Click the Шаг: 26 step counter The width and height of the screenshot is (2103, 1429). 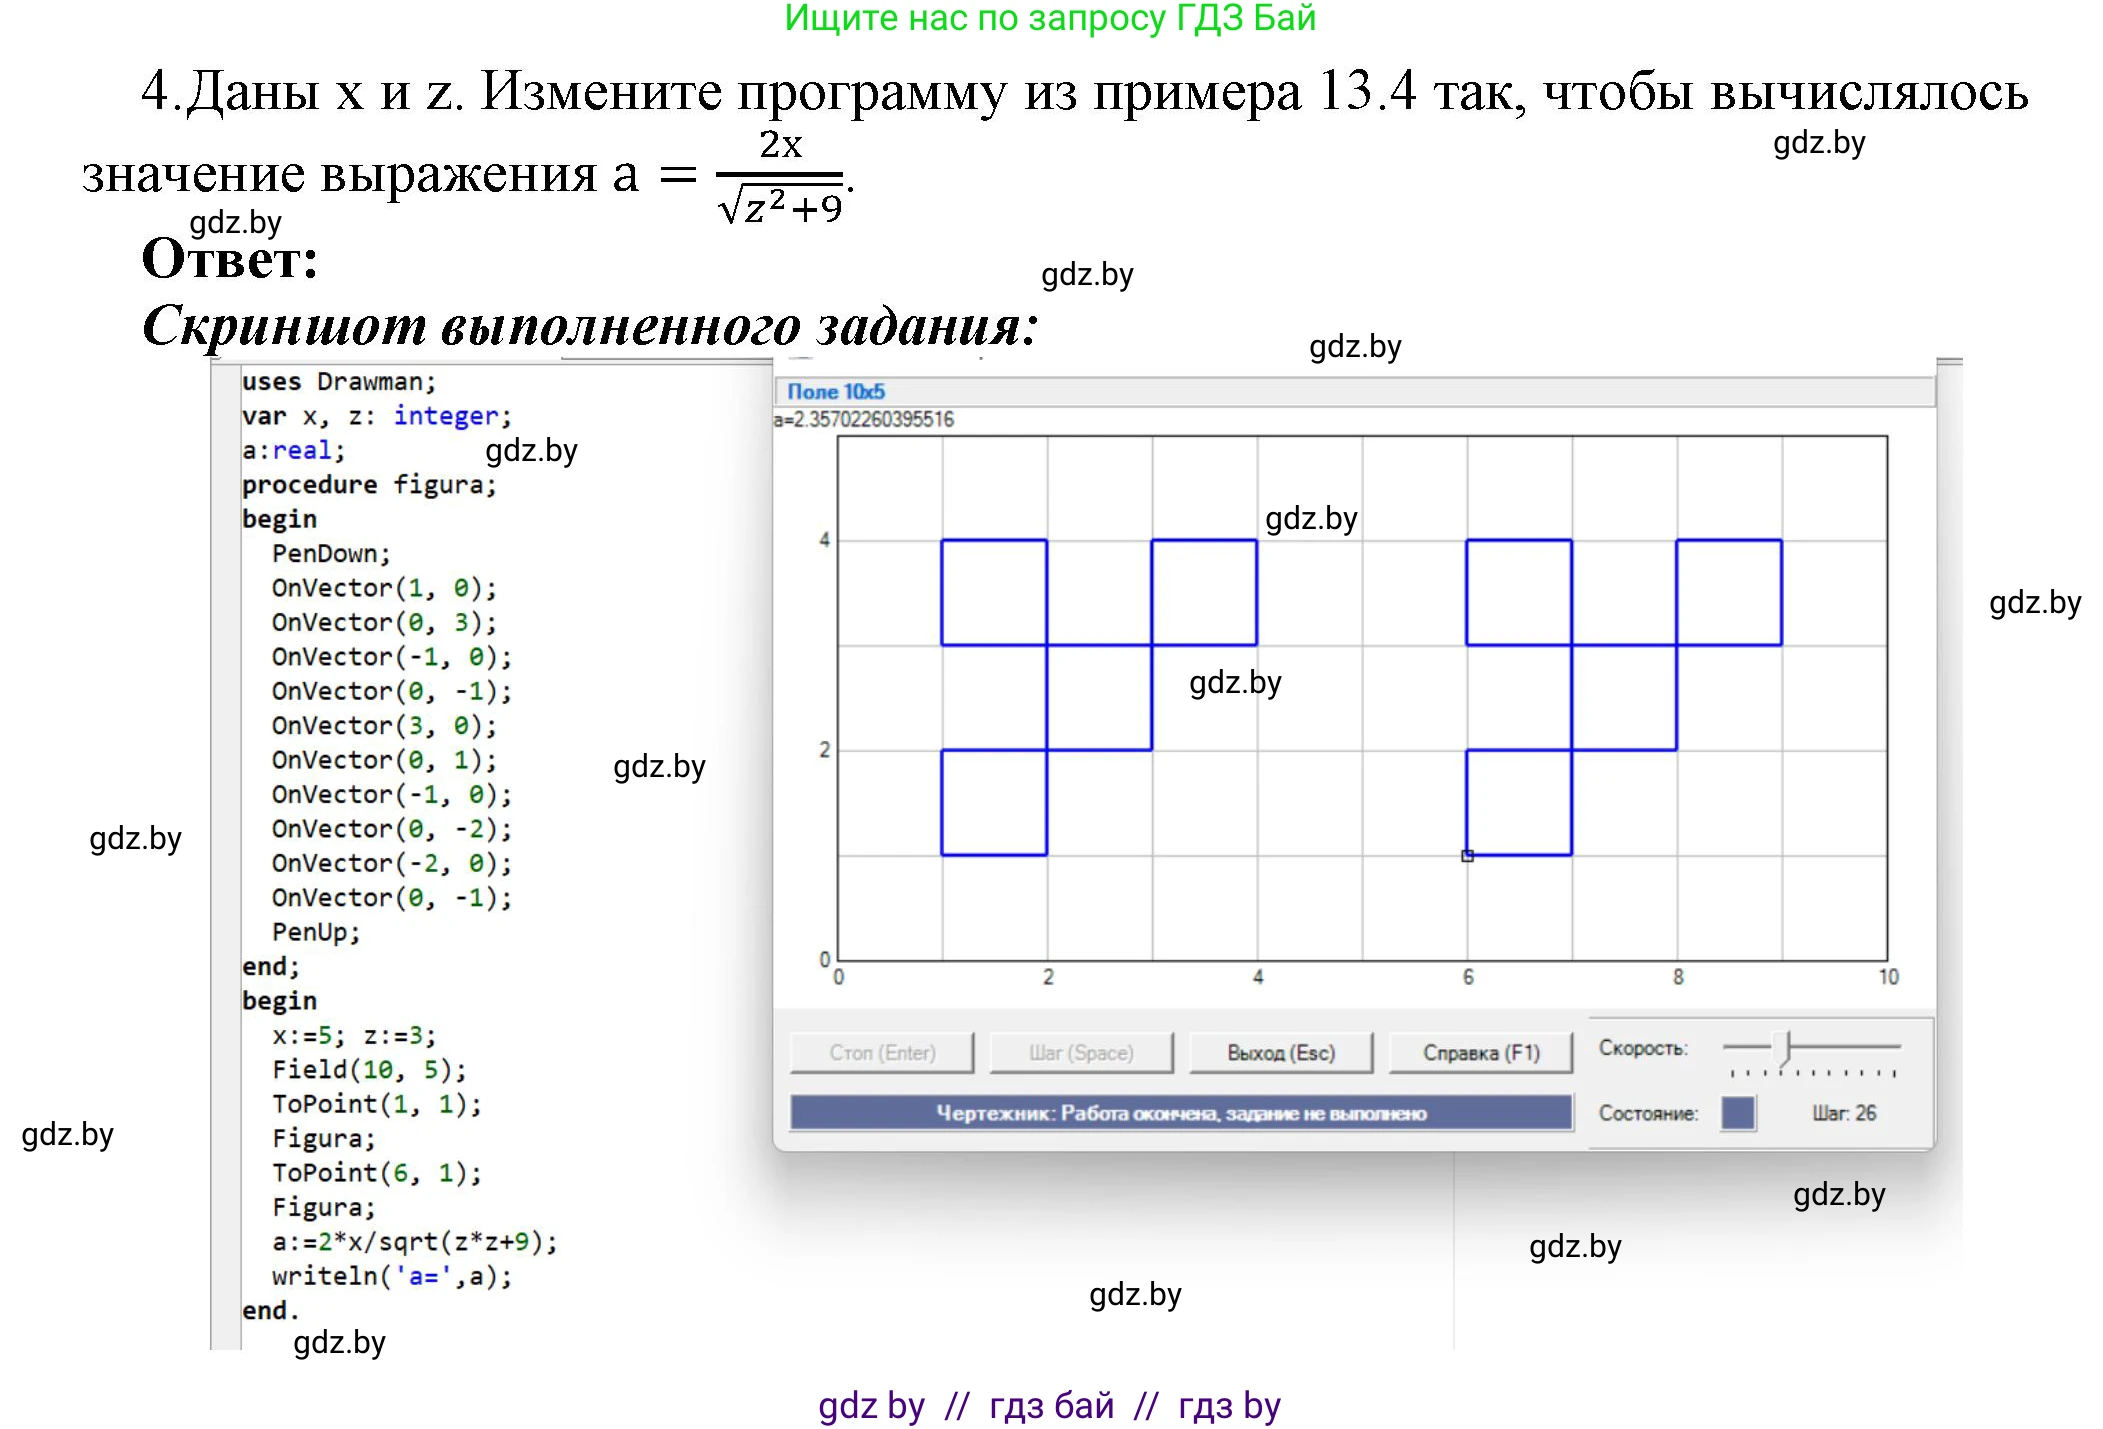(x=1843, y=1113)
